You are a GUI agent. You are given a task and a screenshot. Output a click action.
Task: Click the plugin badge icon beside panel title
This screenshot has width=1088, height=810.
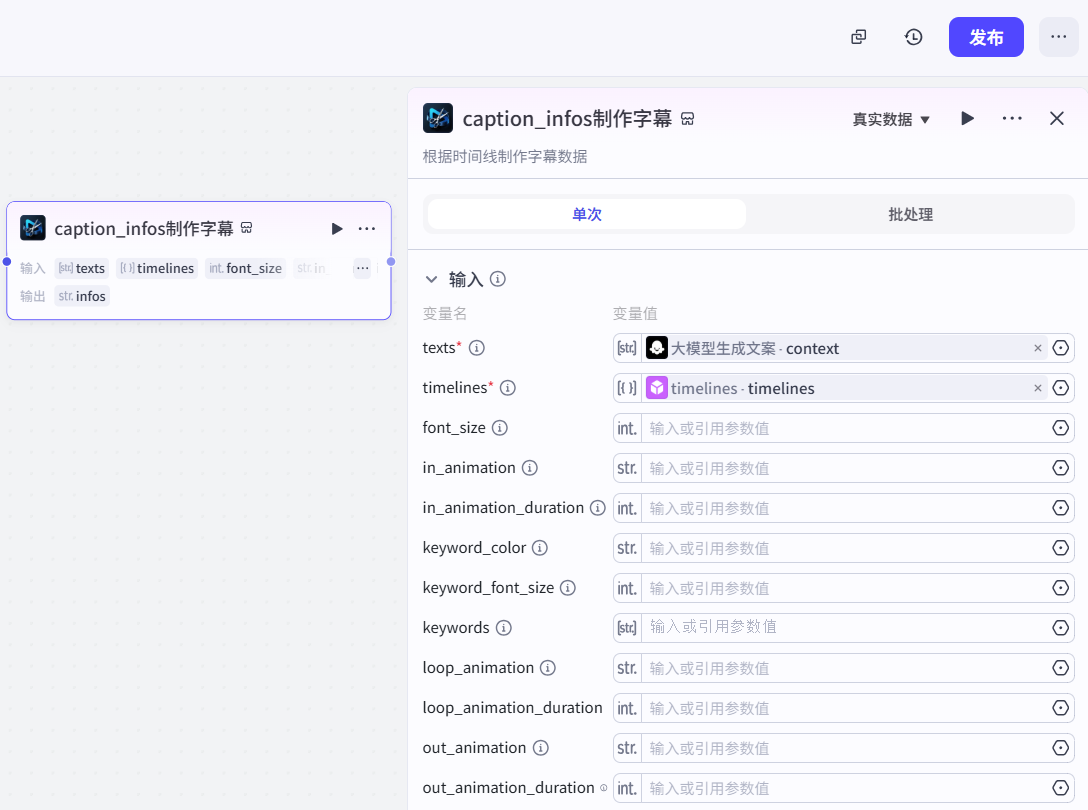tap(688, 119)
